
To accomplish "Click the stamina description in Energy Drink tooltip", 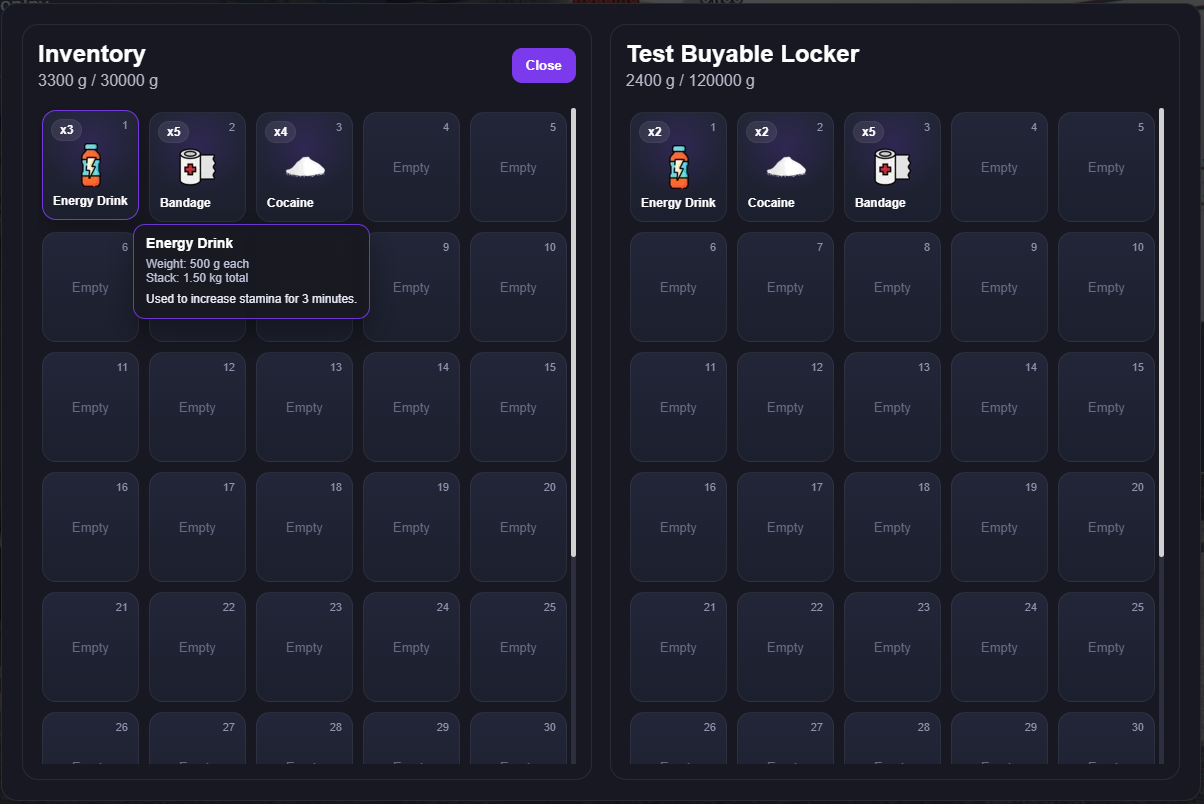I will tap(251, 299).
